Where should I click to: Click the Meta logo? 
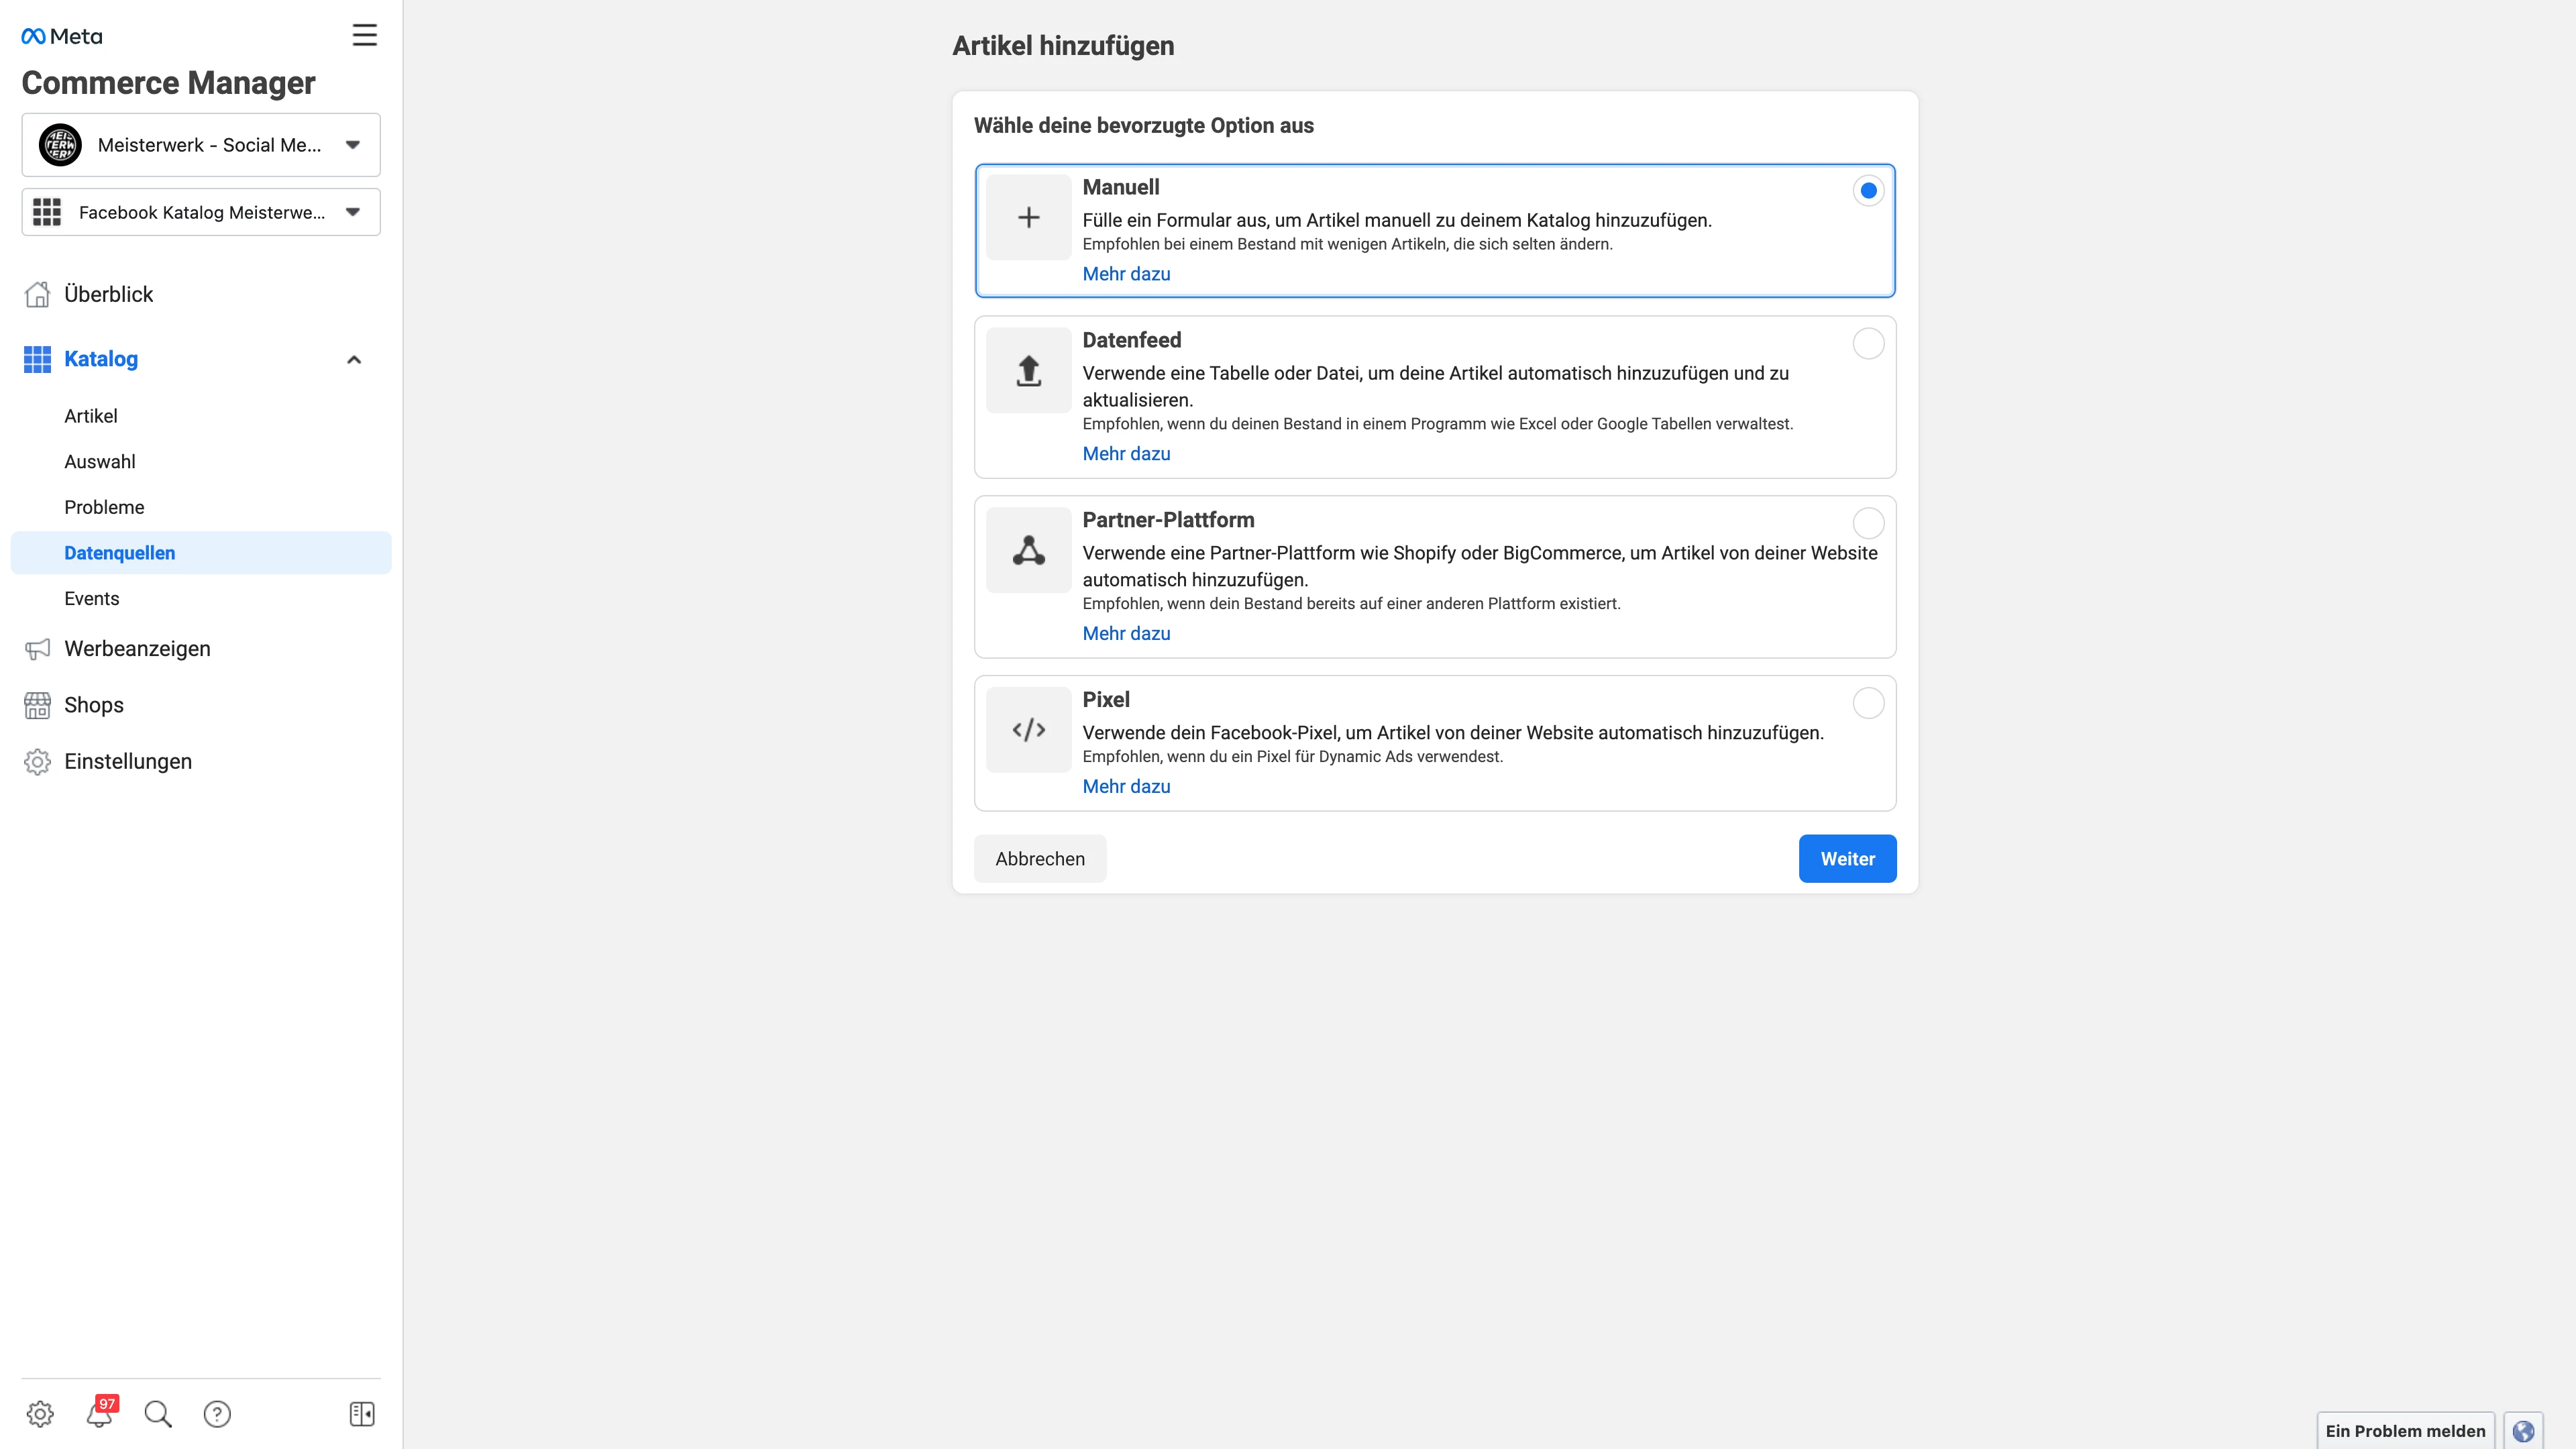coord(61,35)
